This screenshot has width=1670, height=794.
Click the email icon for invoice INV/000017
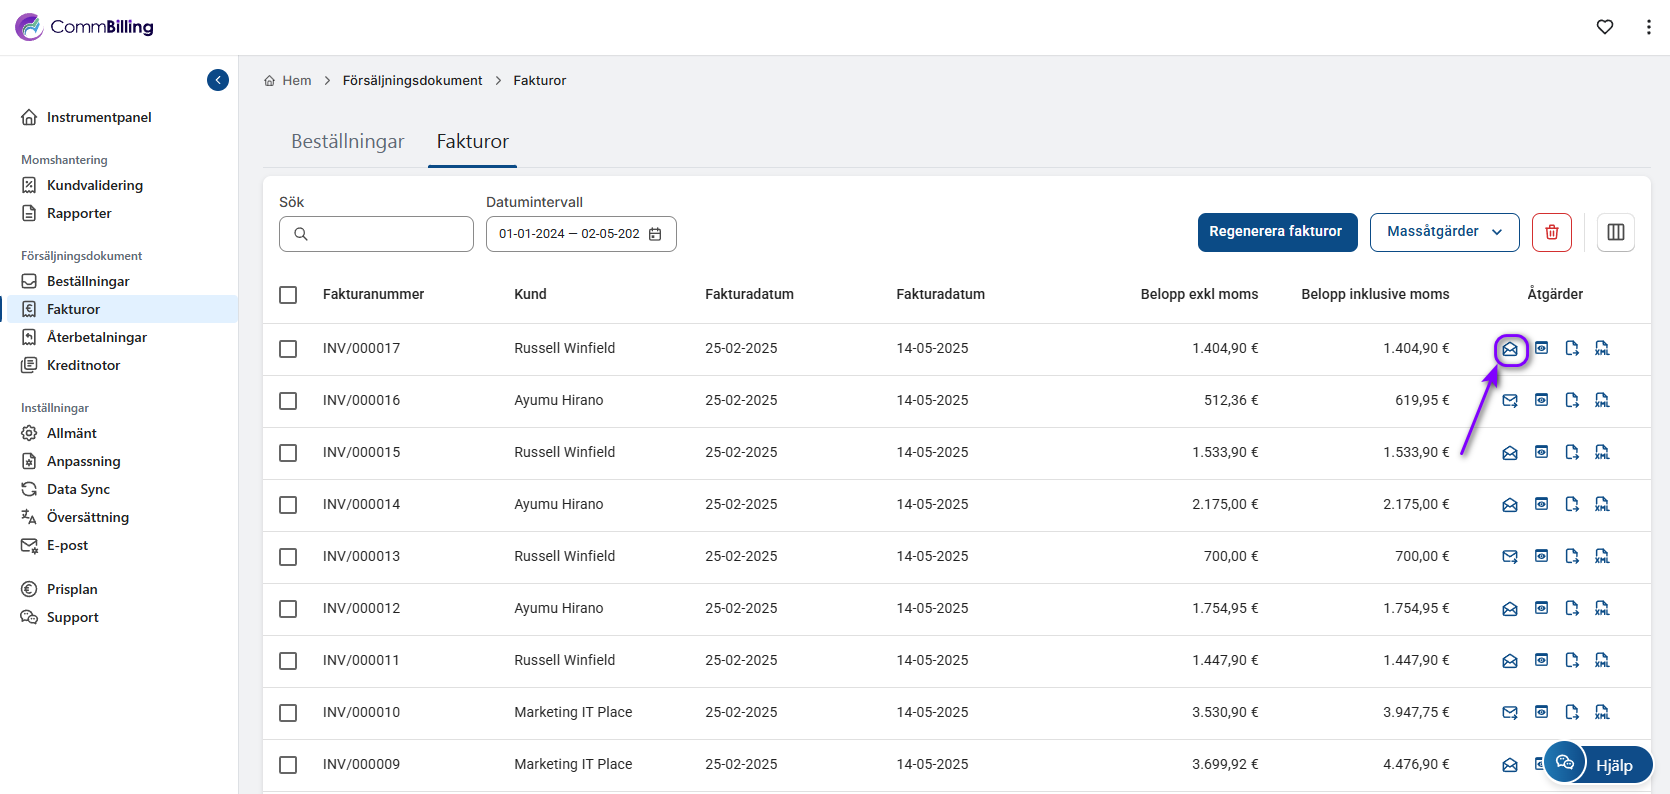click(x=1510, y=349)
